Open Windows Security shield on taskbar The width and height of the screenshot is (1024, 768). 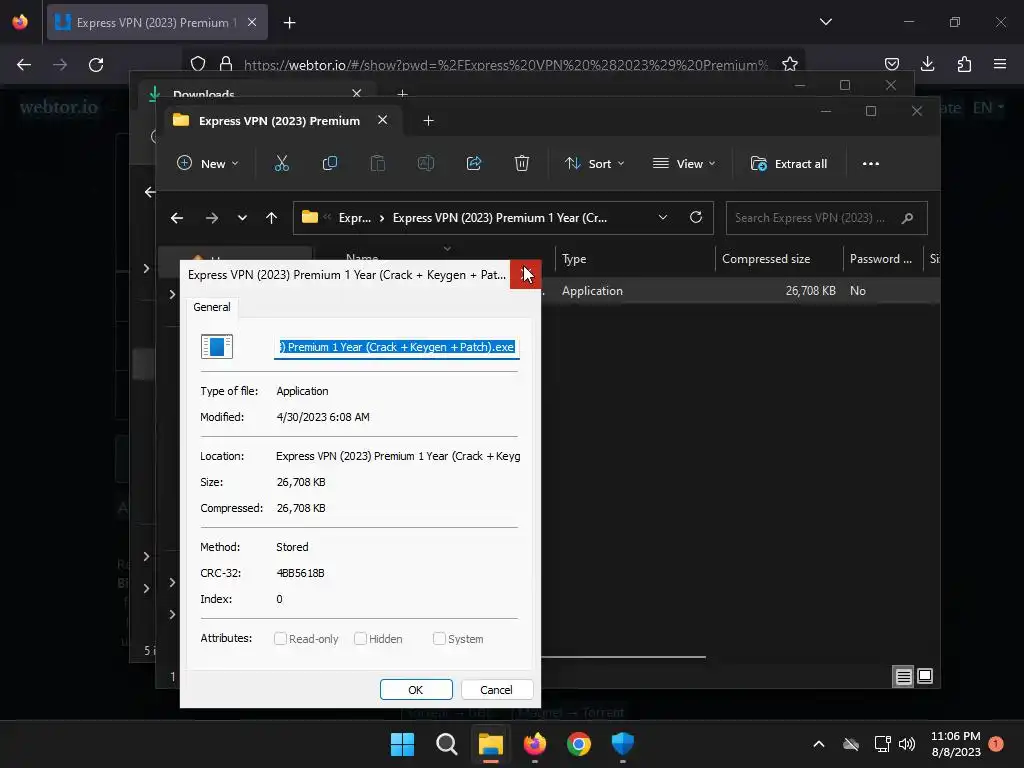(x=622, y=744)
